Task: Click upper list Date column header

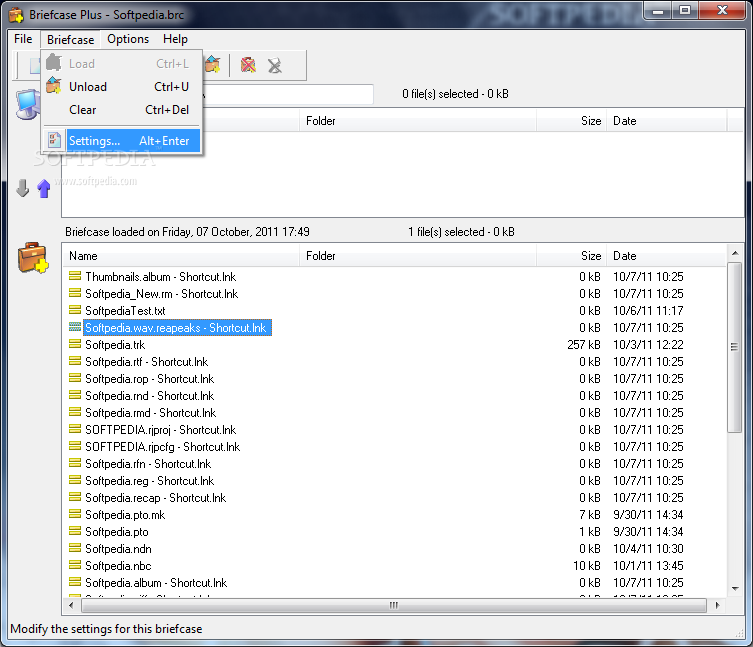Action: click(x=667, y=121)
